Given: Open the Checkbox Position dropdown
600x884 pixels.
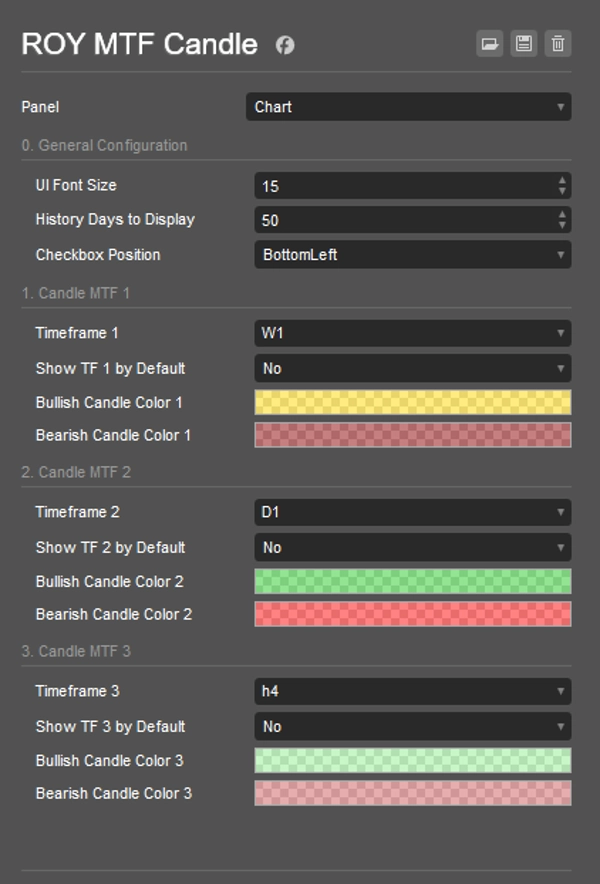Looking at the screenshot, I should pyautogui.click(x=412, y=255).
